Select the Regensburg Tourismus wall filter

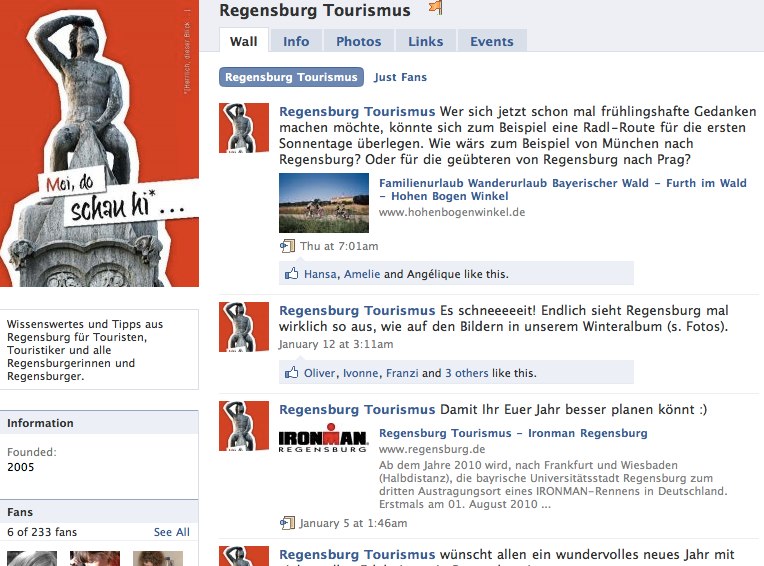(291, 77)
